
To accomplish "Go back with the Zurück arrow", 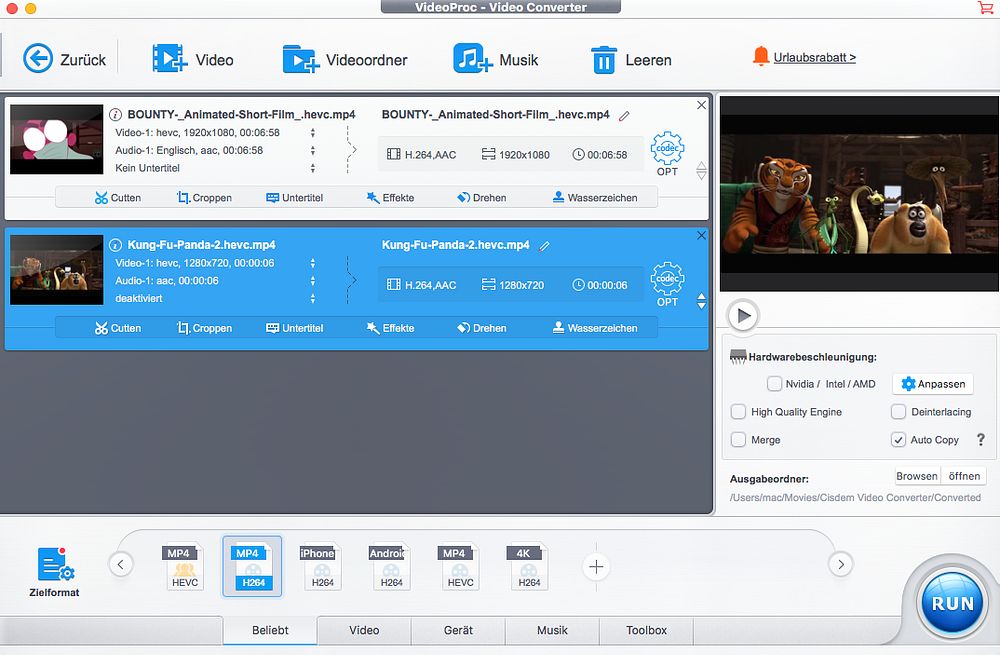I will tap(38, 59).
